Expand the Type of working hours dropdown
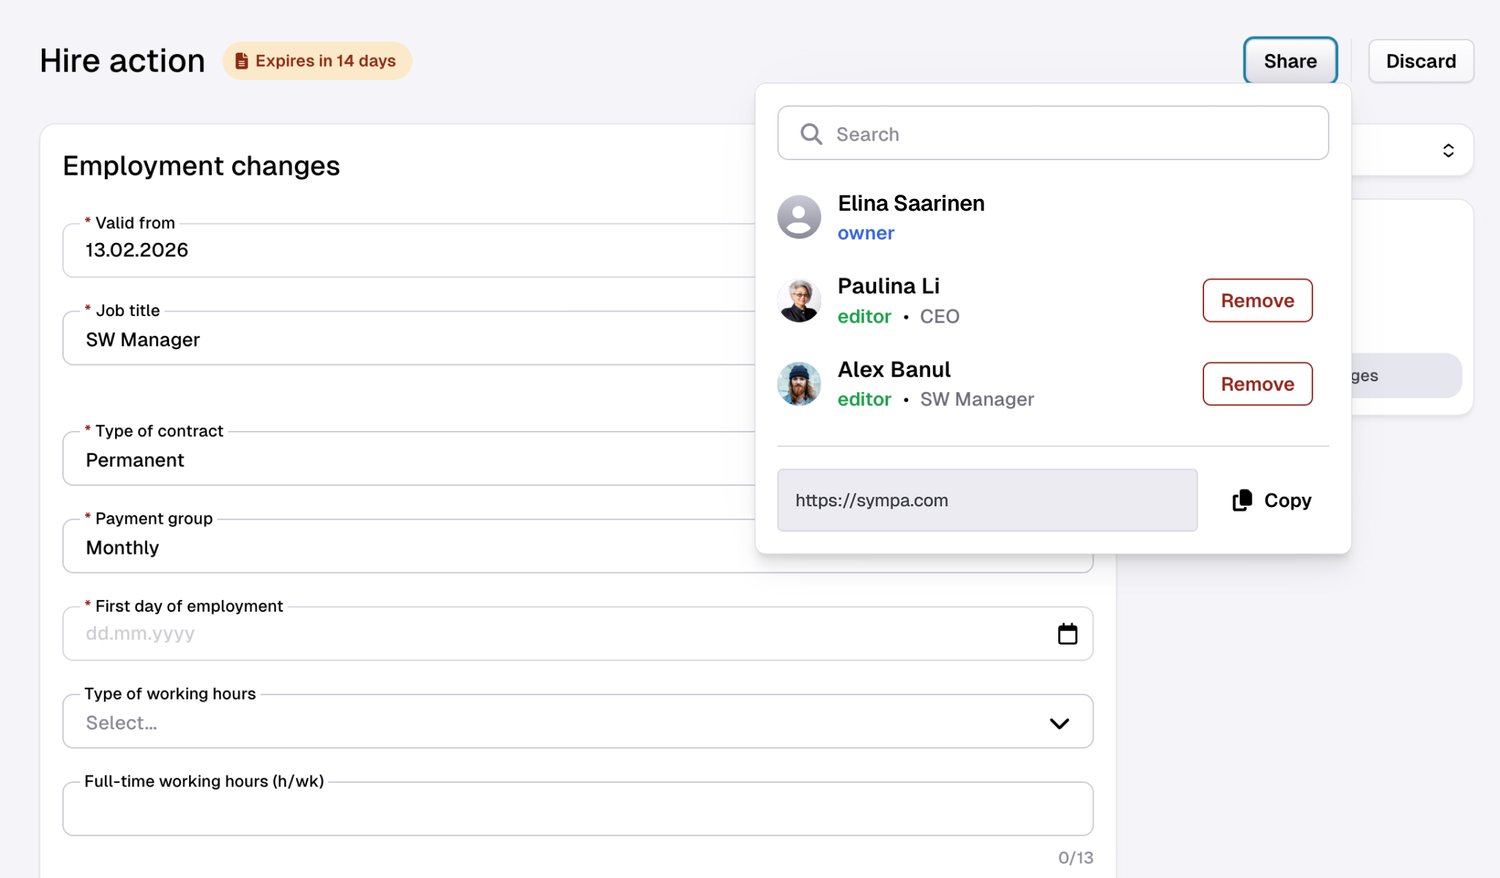Screen dimensions: 1500x878 1058,721
